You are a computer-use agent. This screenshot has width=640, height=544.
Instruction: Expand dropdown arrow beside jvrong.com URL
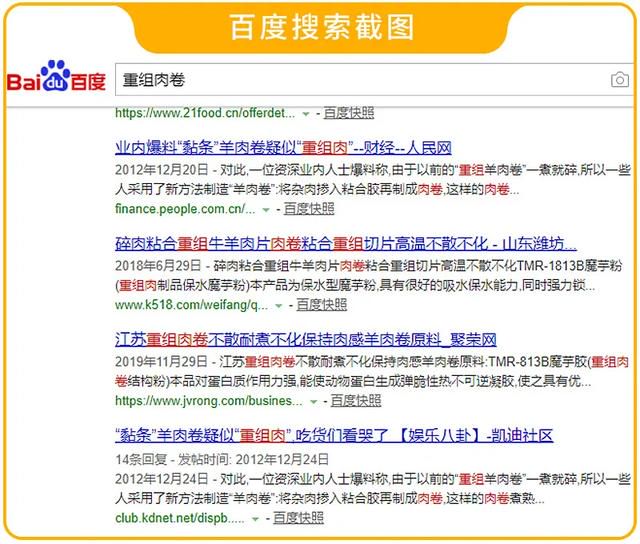(313, 402)
